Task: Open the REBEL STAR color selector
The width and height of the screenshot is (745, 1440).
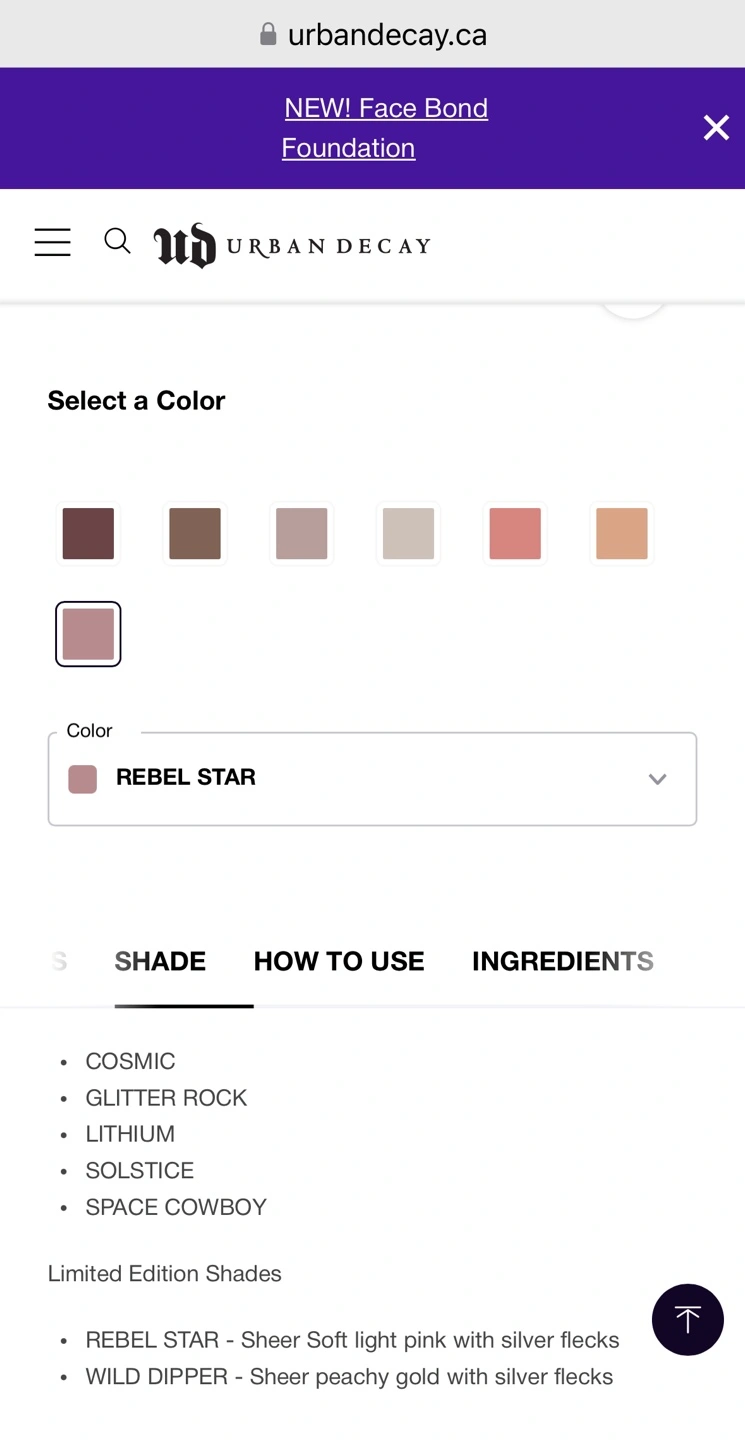Action: pyautogui.click(x=372, y=779)
